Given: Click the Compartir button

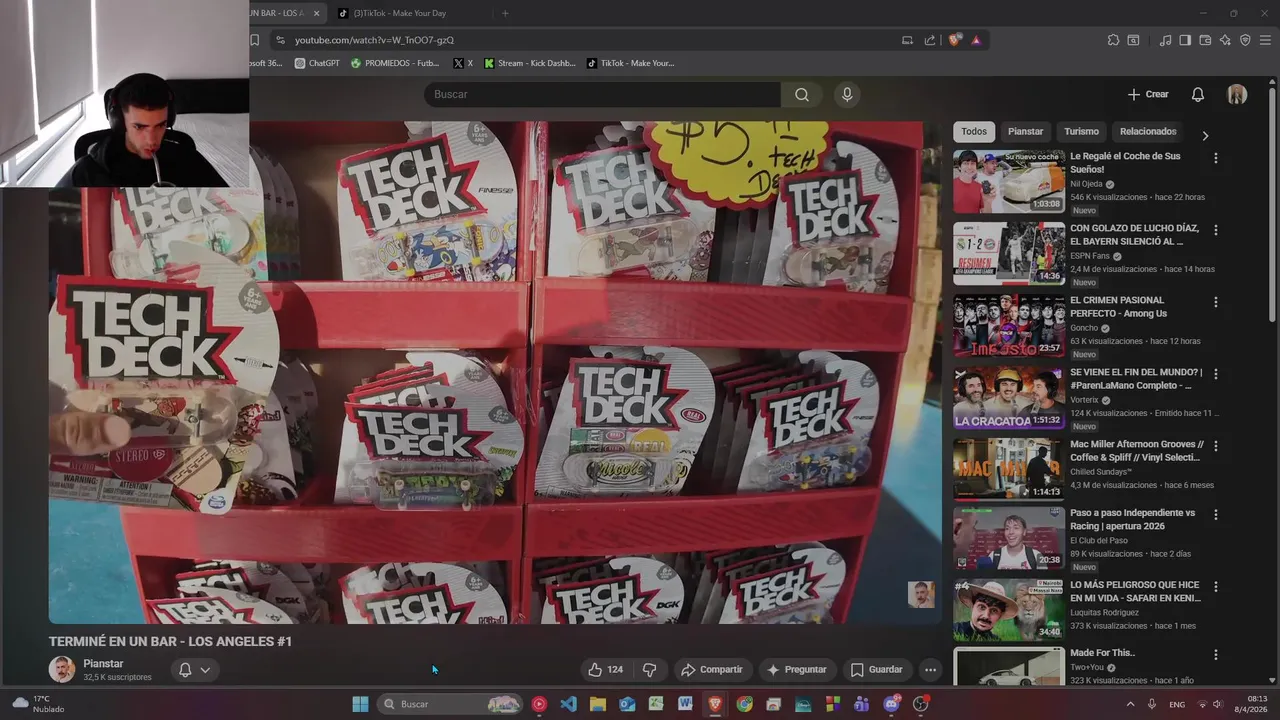Looking at the screenshot, I should point(711,670).
